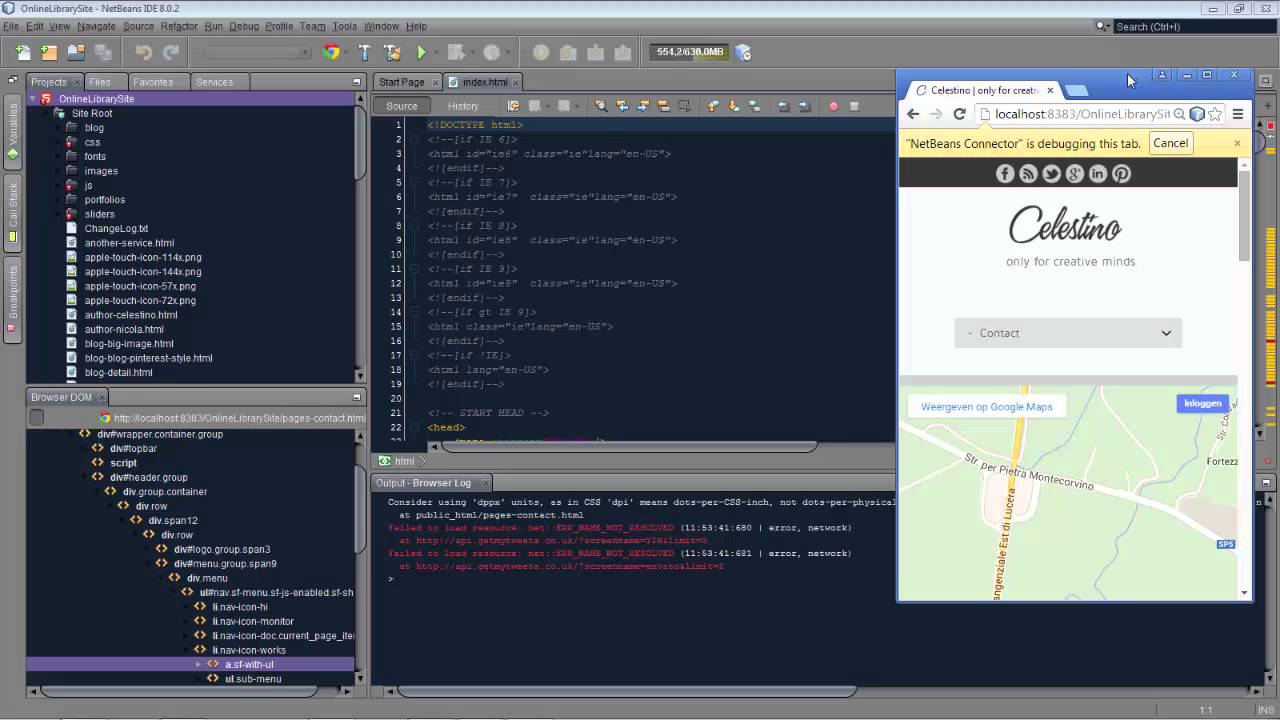
Task: Click the Clean and Build broom-hammer icon
Action: click(392, 52)
